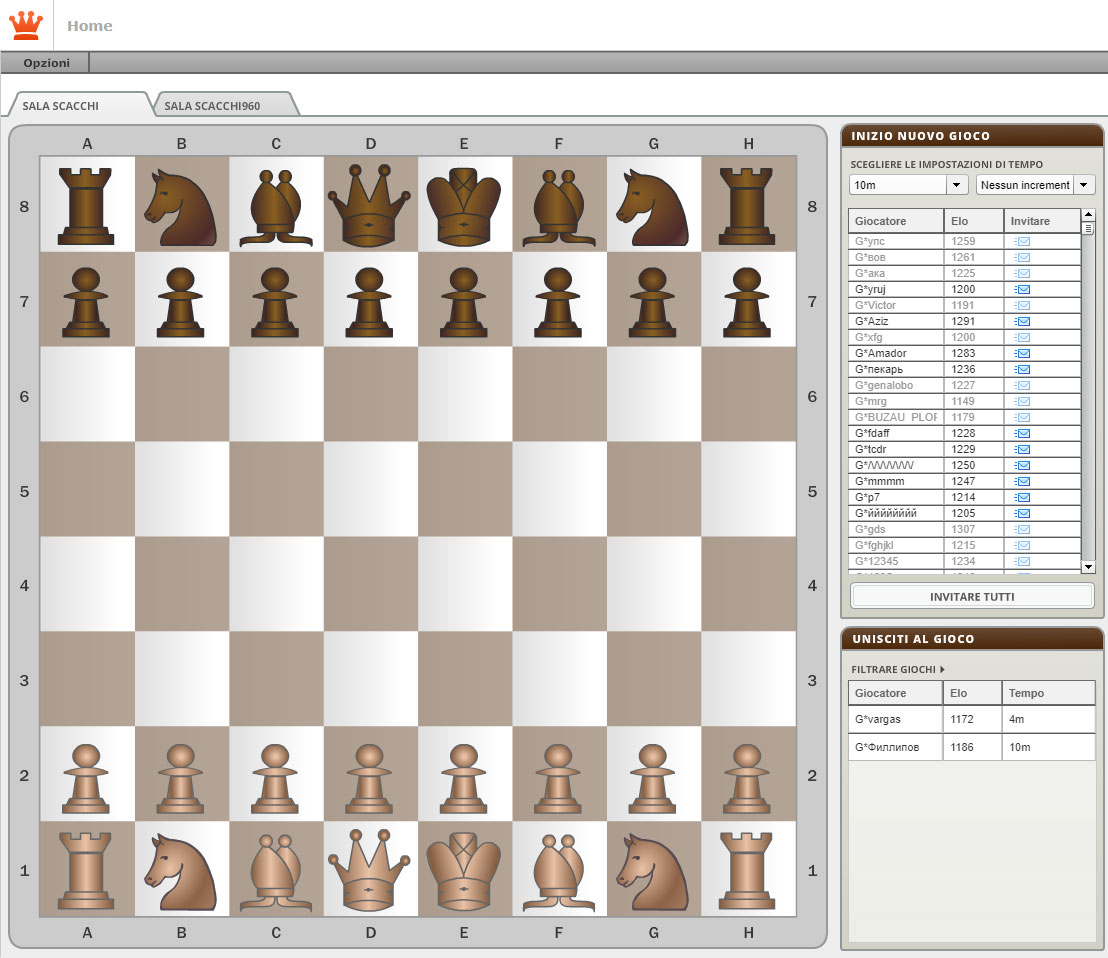This screenshot has width=1108, height=958.
Task: Pick the light rook on A1
Action: (86, 870)
